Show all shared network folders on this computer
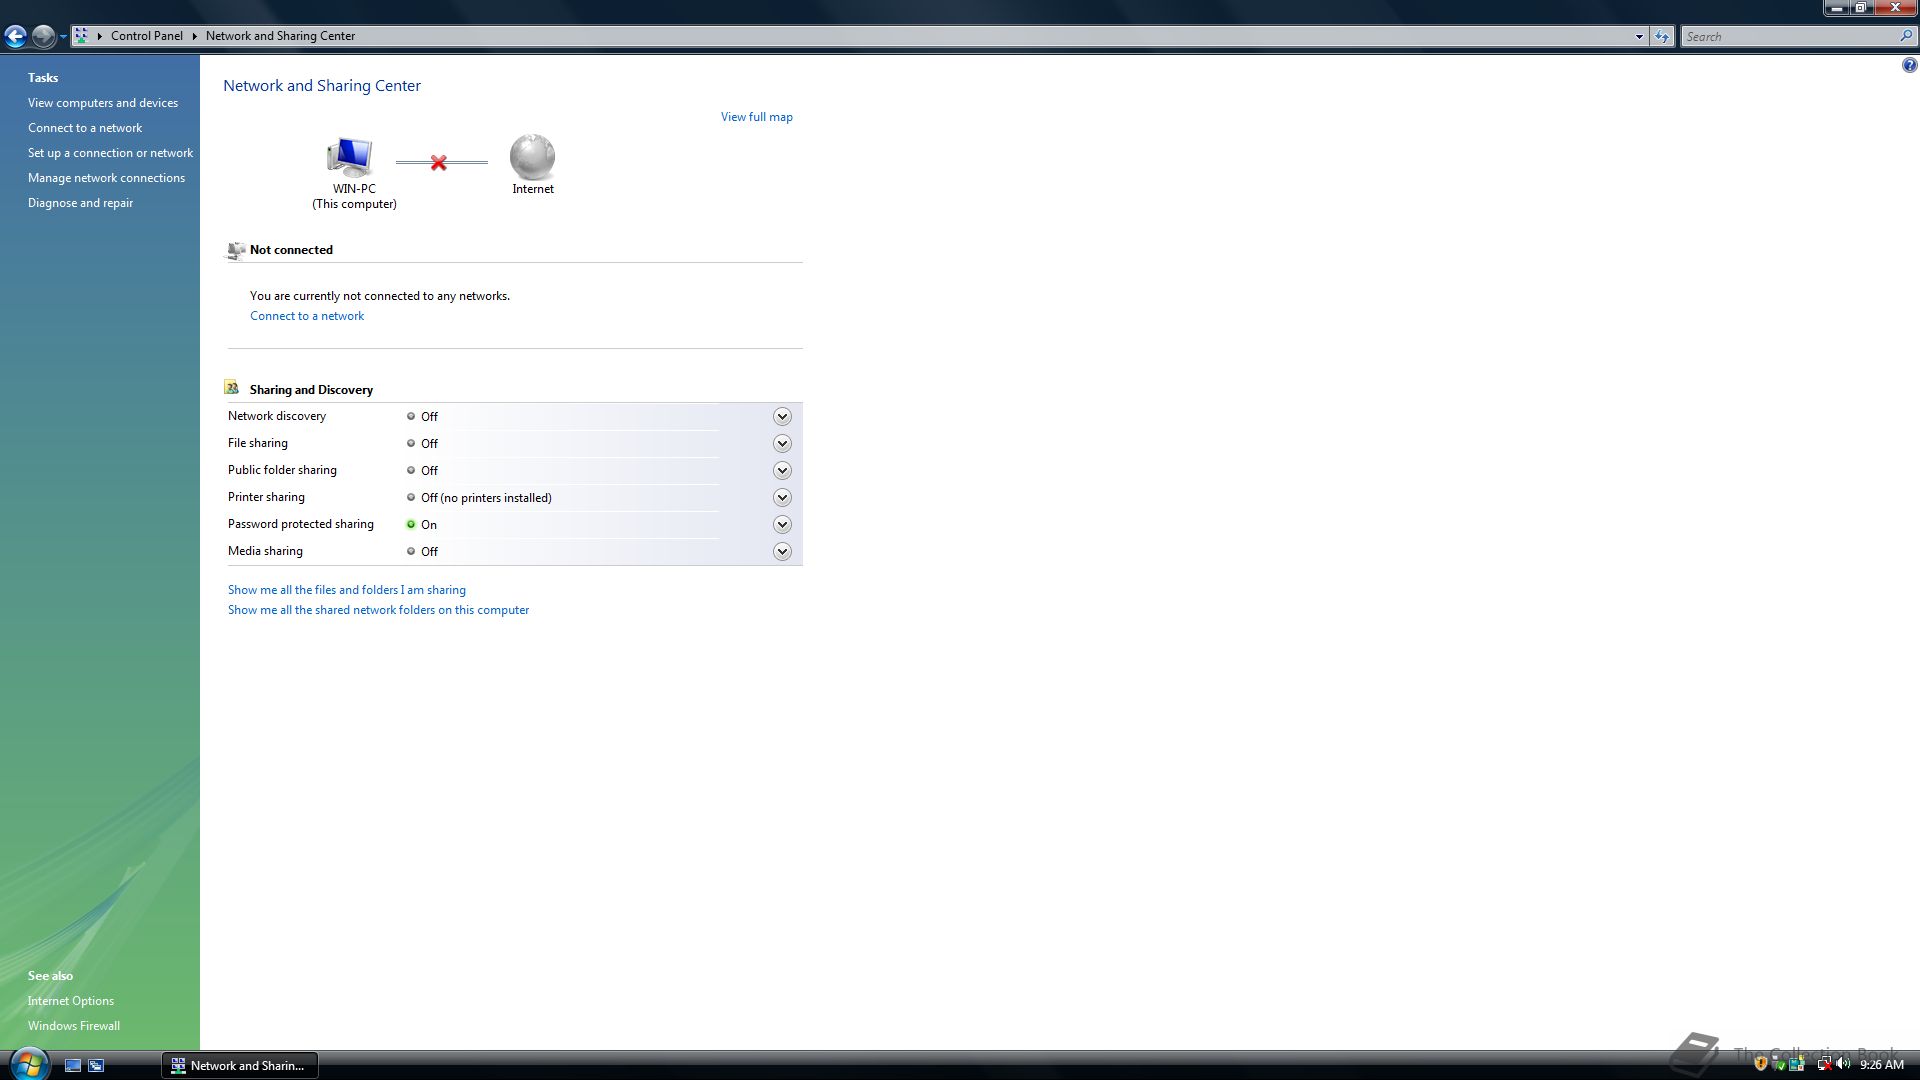 378,610
